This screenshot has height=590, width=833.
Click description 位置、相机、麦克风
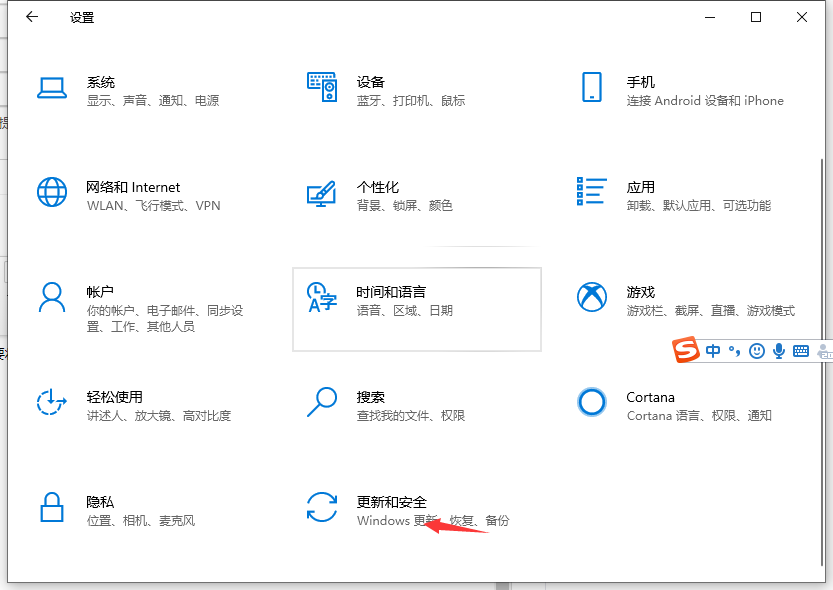click(141, 520)
